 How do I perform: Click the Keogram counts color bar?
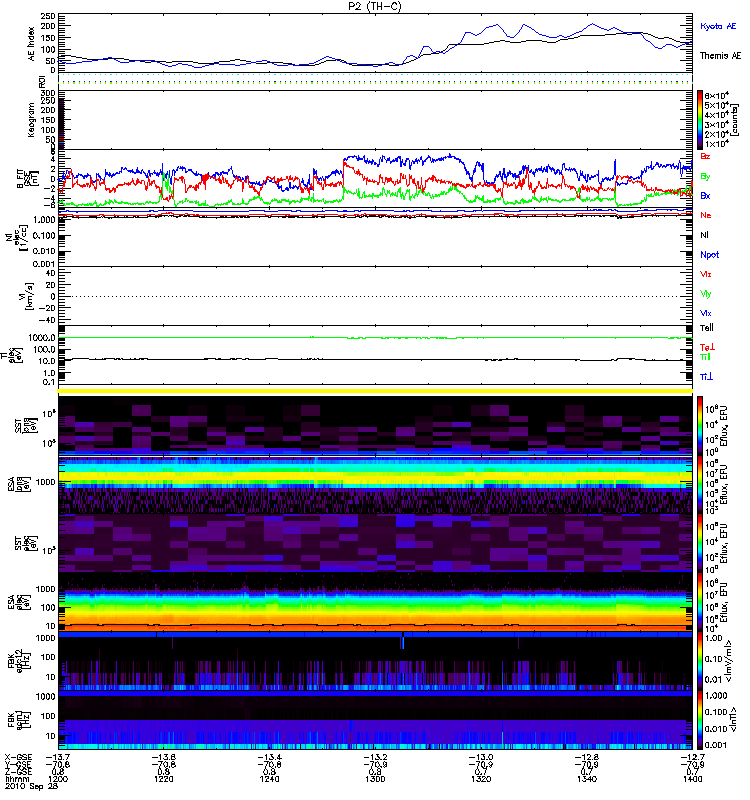click(700, 120)
